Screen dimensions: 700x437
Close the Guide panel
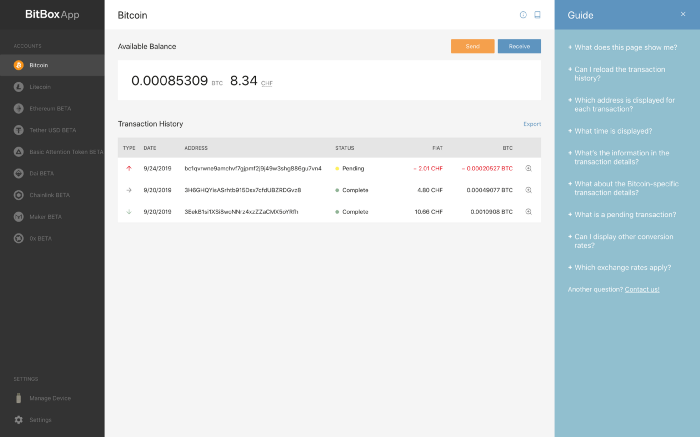click(683, 14)
